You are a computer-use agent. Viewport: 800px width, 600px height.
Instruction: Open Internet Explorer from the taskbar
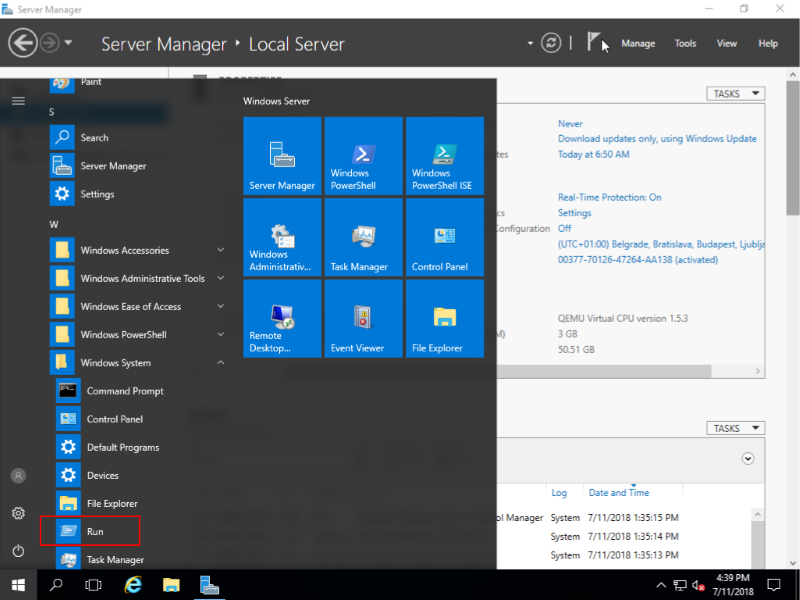133,585
